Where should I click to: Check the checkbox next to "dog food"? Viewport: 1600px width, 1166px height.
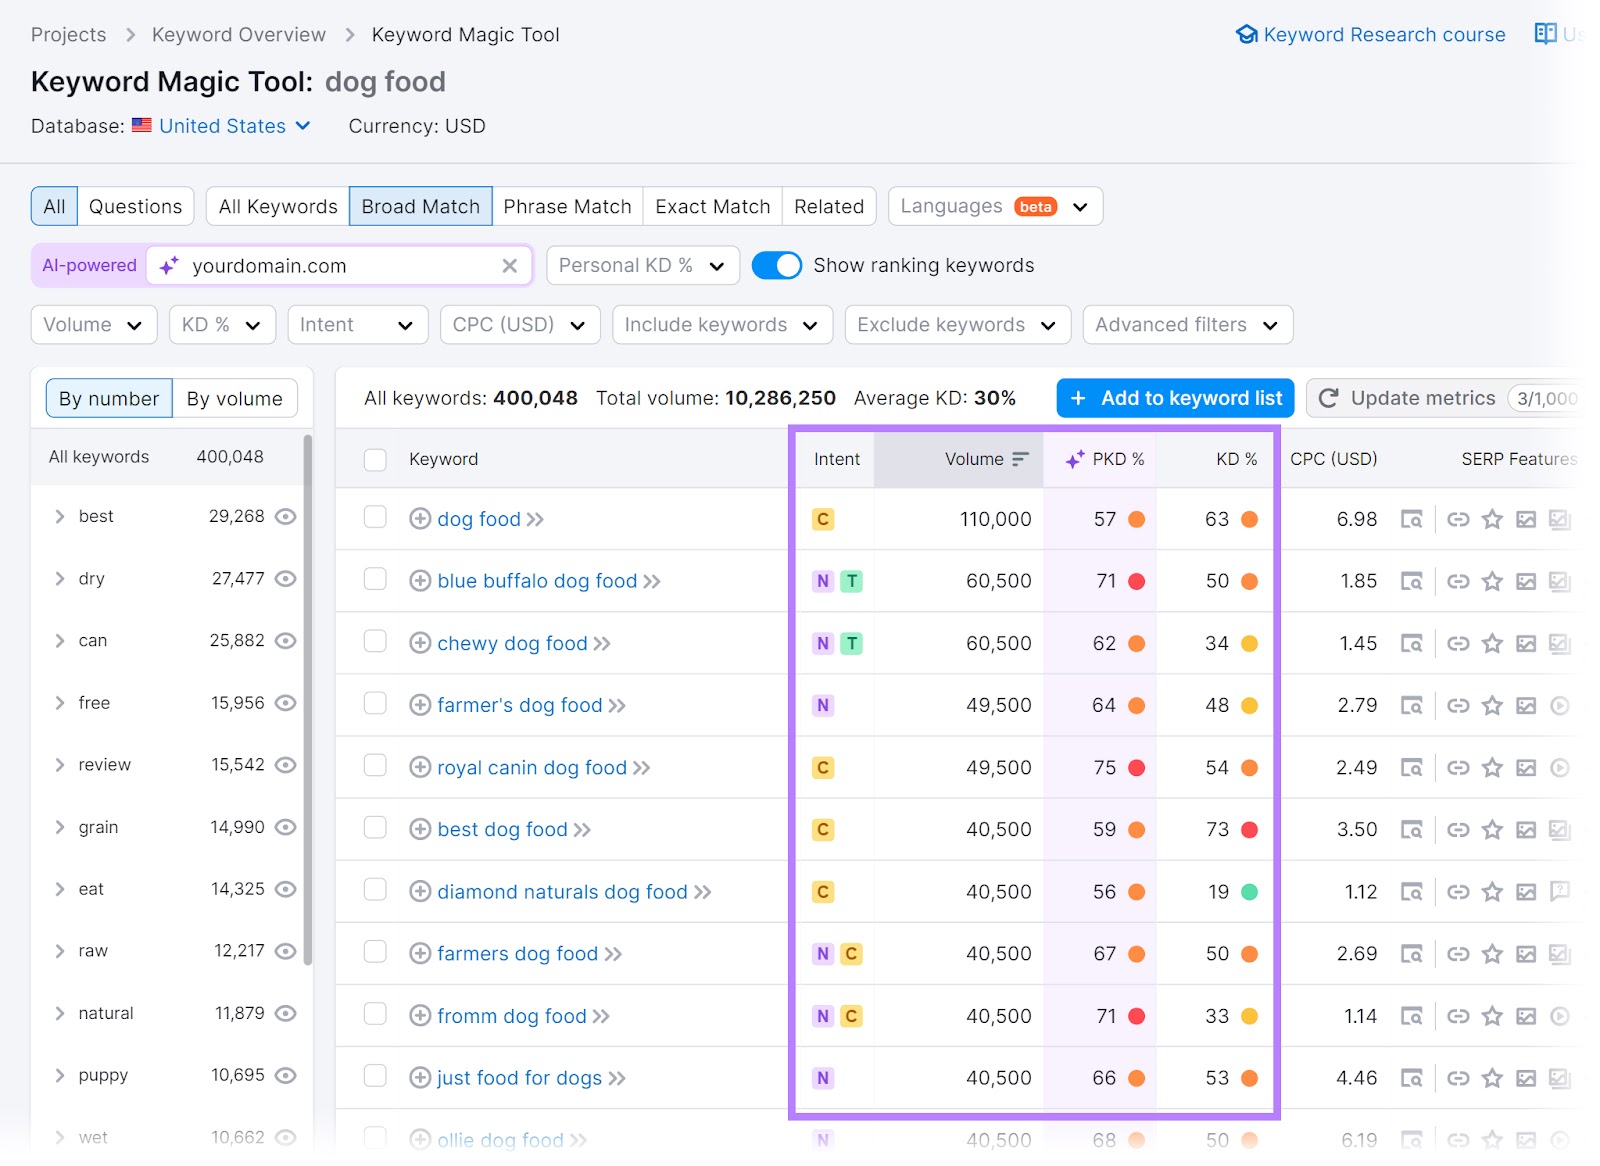375,519
